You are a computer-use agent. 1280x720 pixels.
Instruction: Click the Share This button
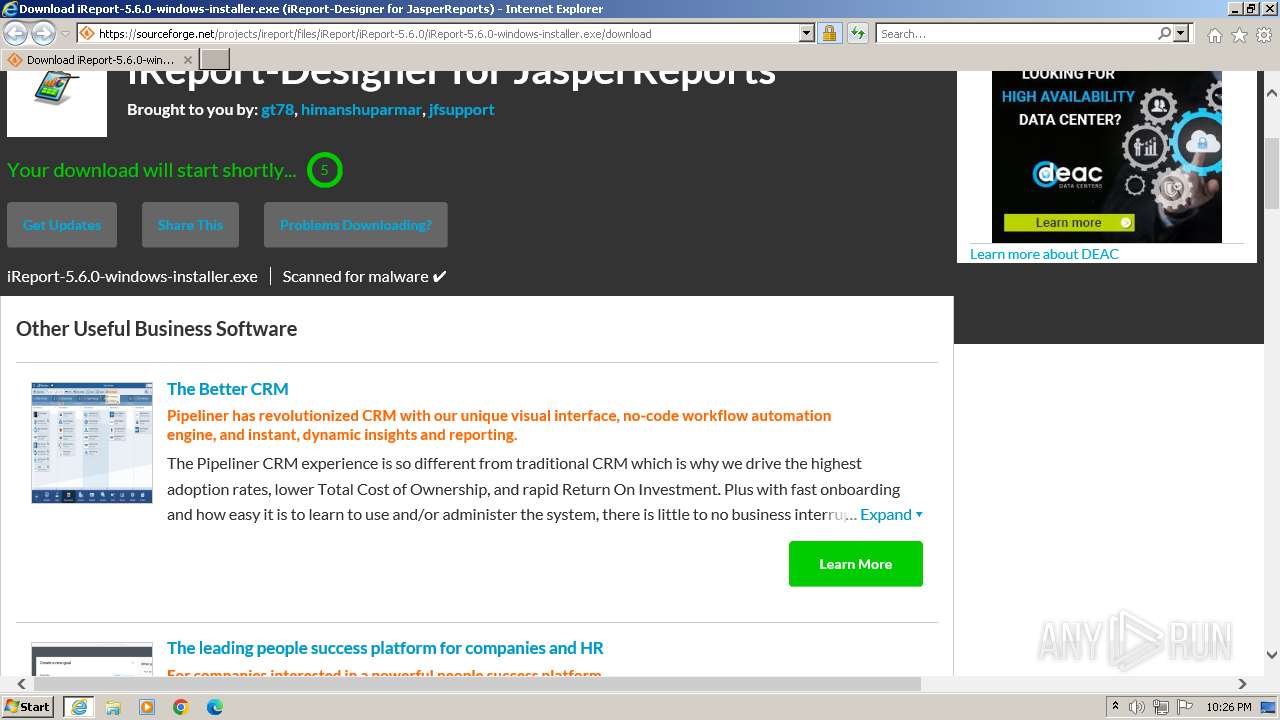[x=190, y=225]
